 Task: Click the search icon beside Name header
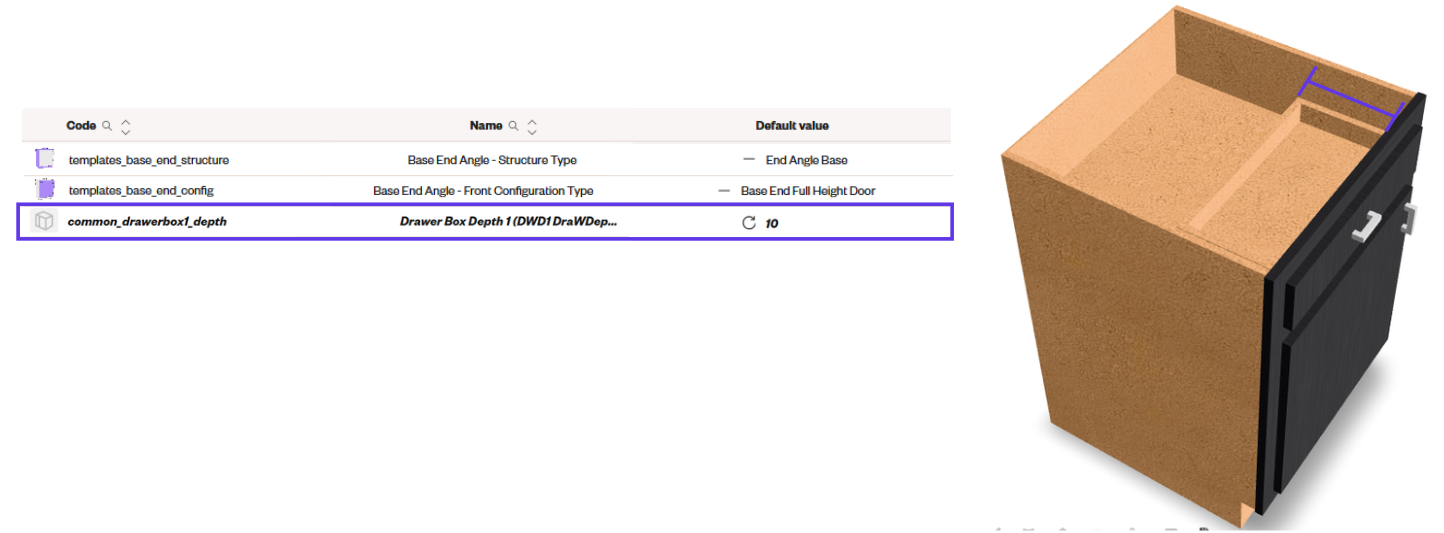pyautogui.click(x=513, y=126)
